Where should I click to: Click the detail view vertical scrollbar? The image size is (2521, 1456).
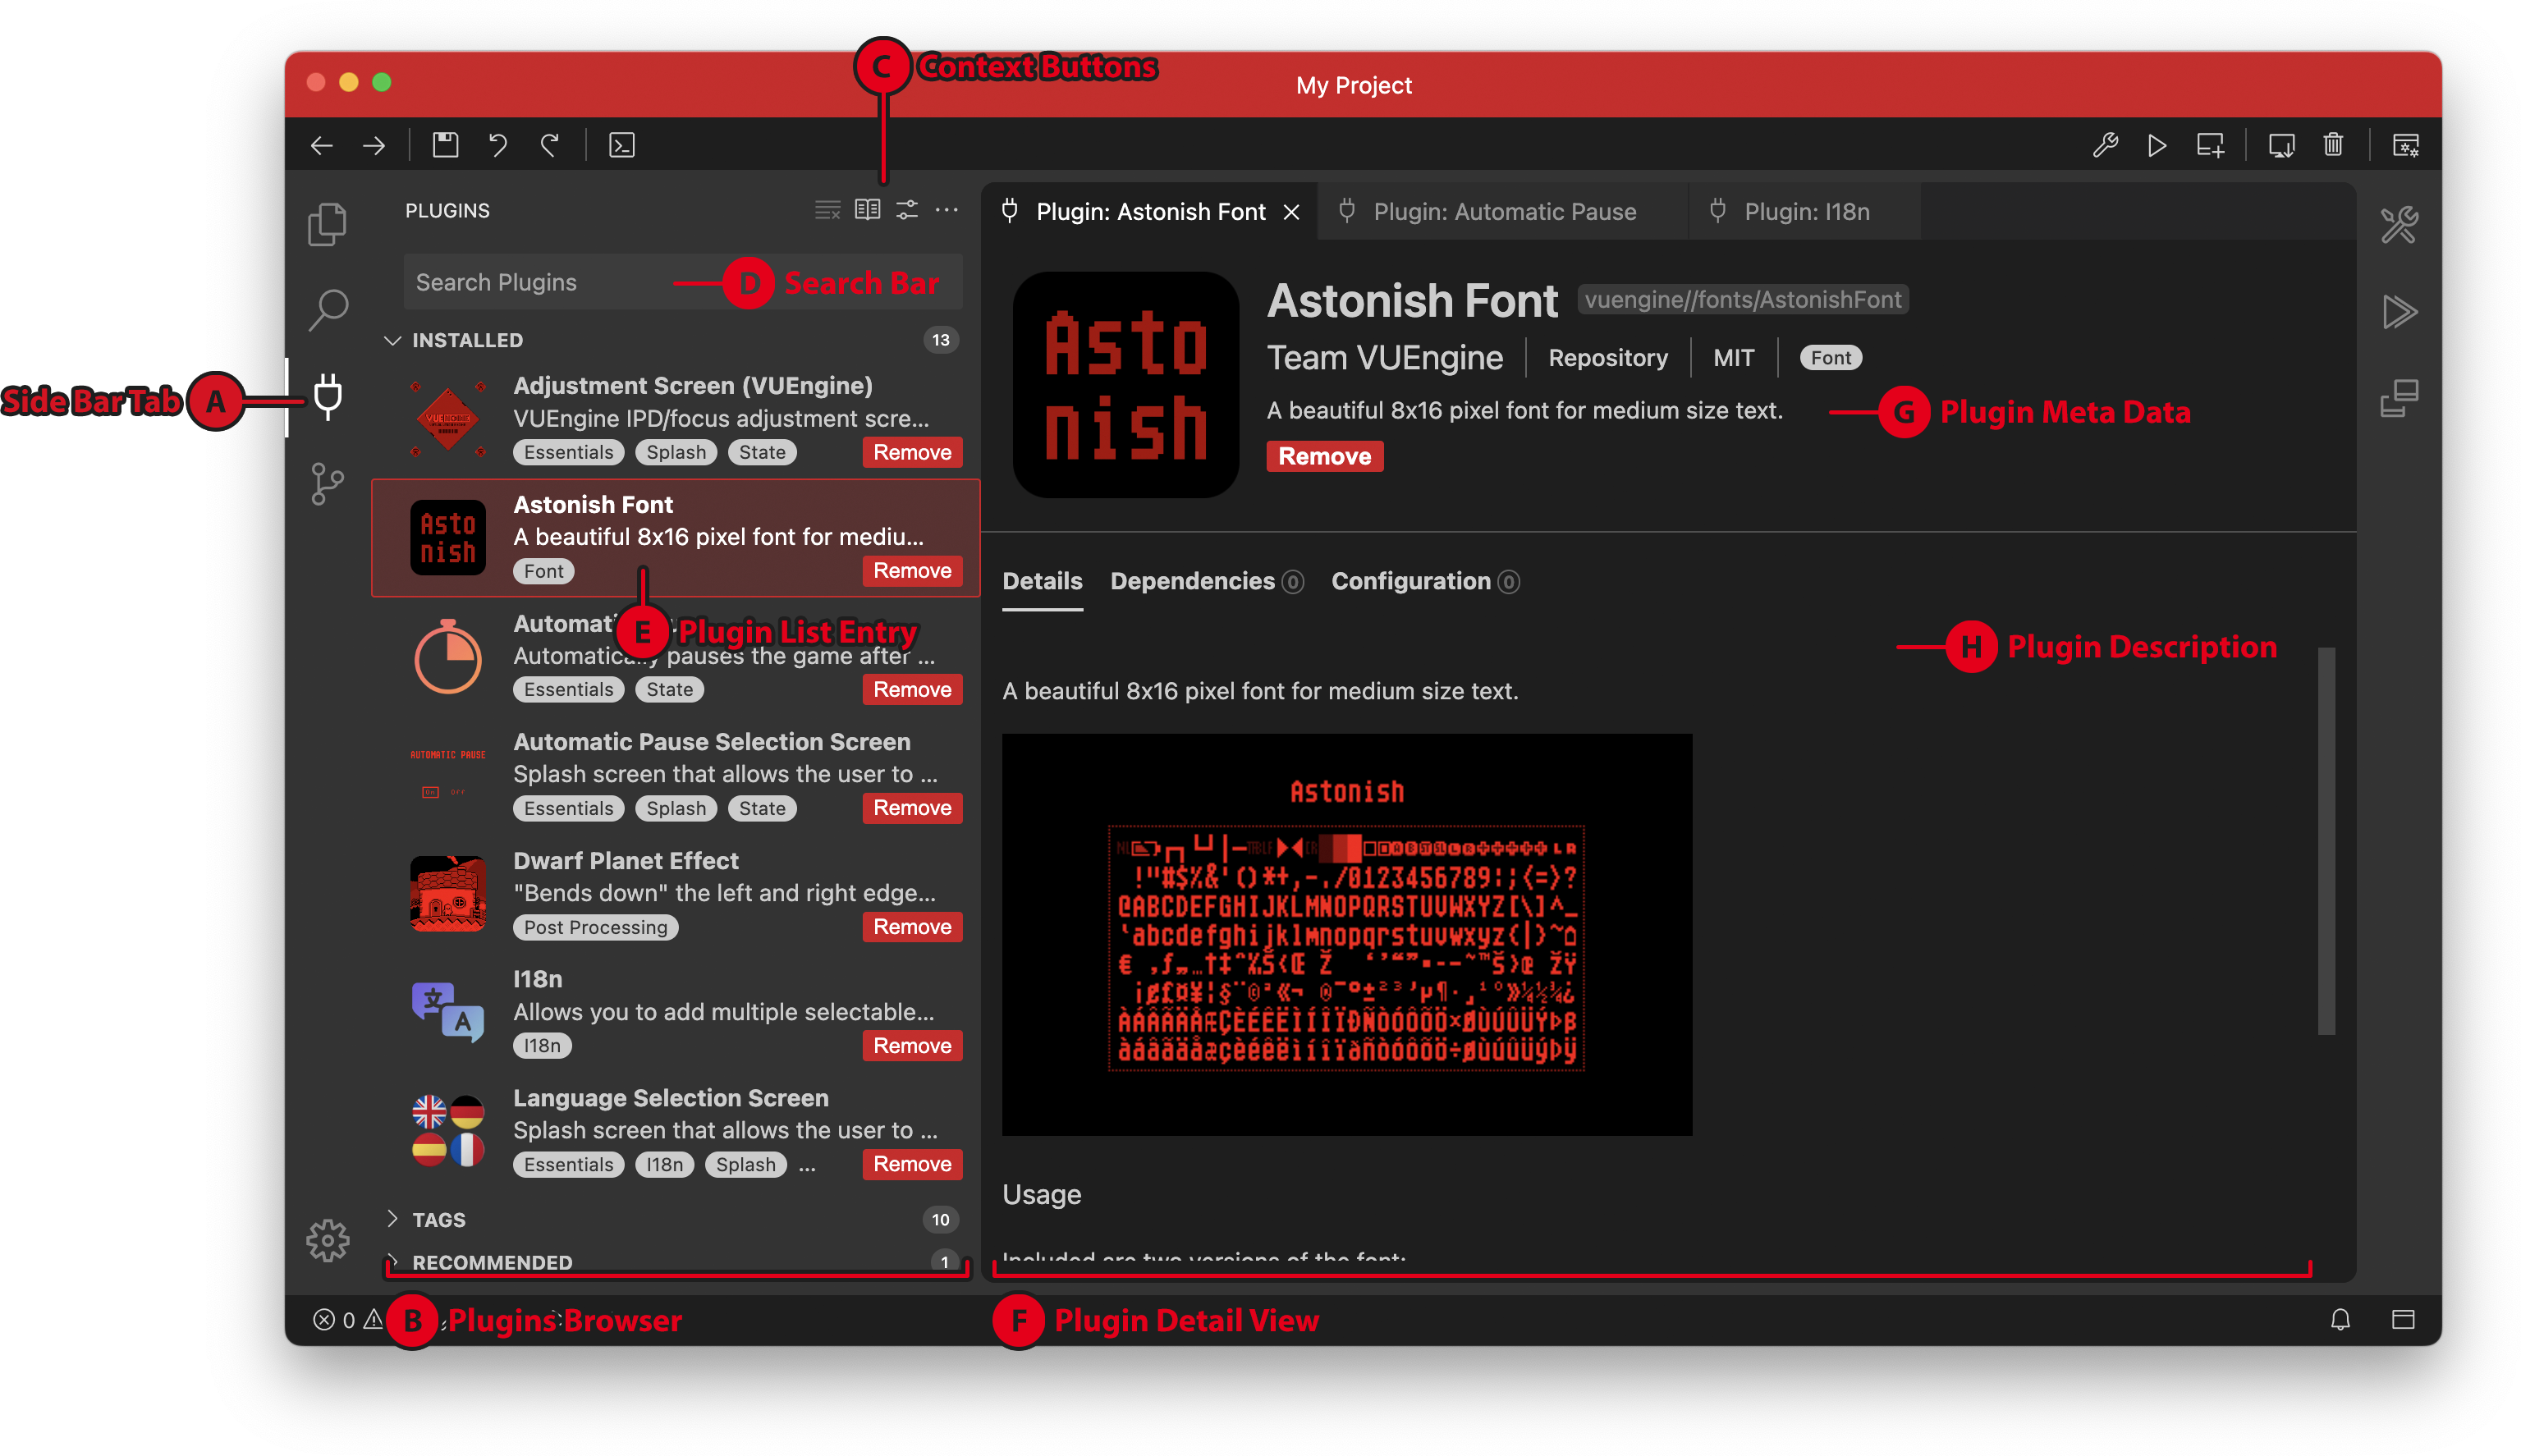[x=2326, y=840]
